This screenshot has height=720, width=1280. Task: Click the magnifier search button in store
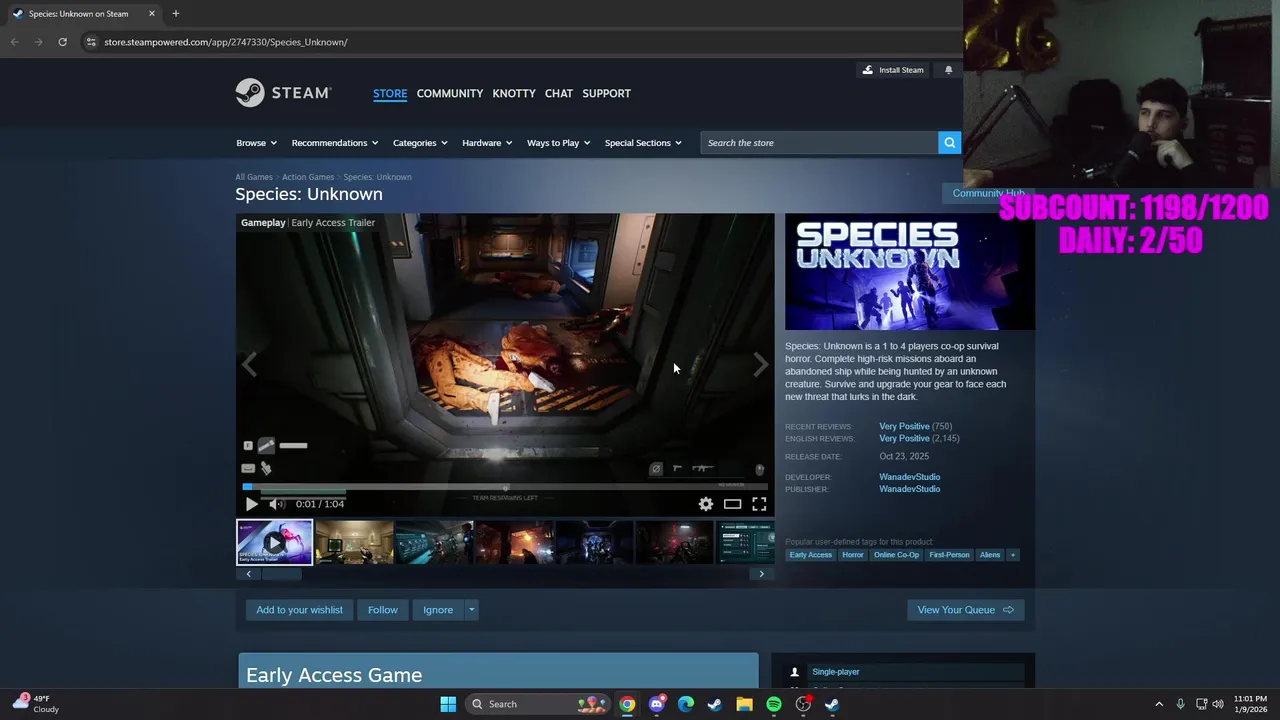coord(949,143)
